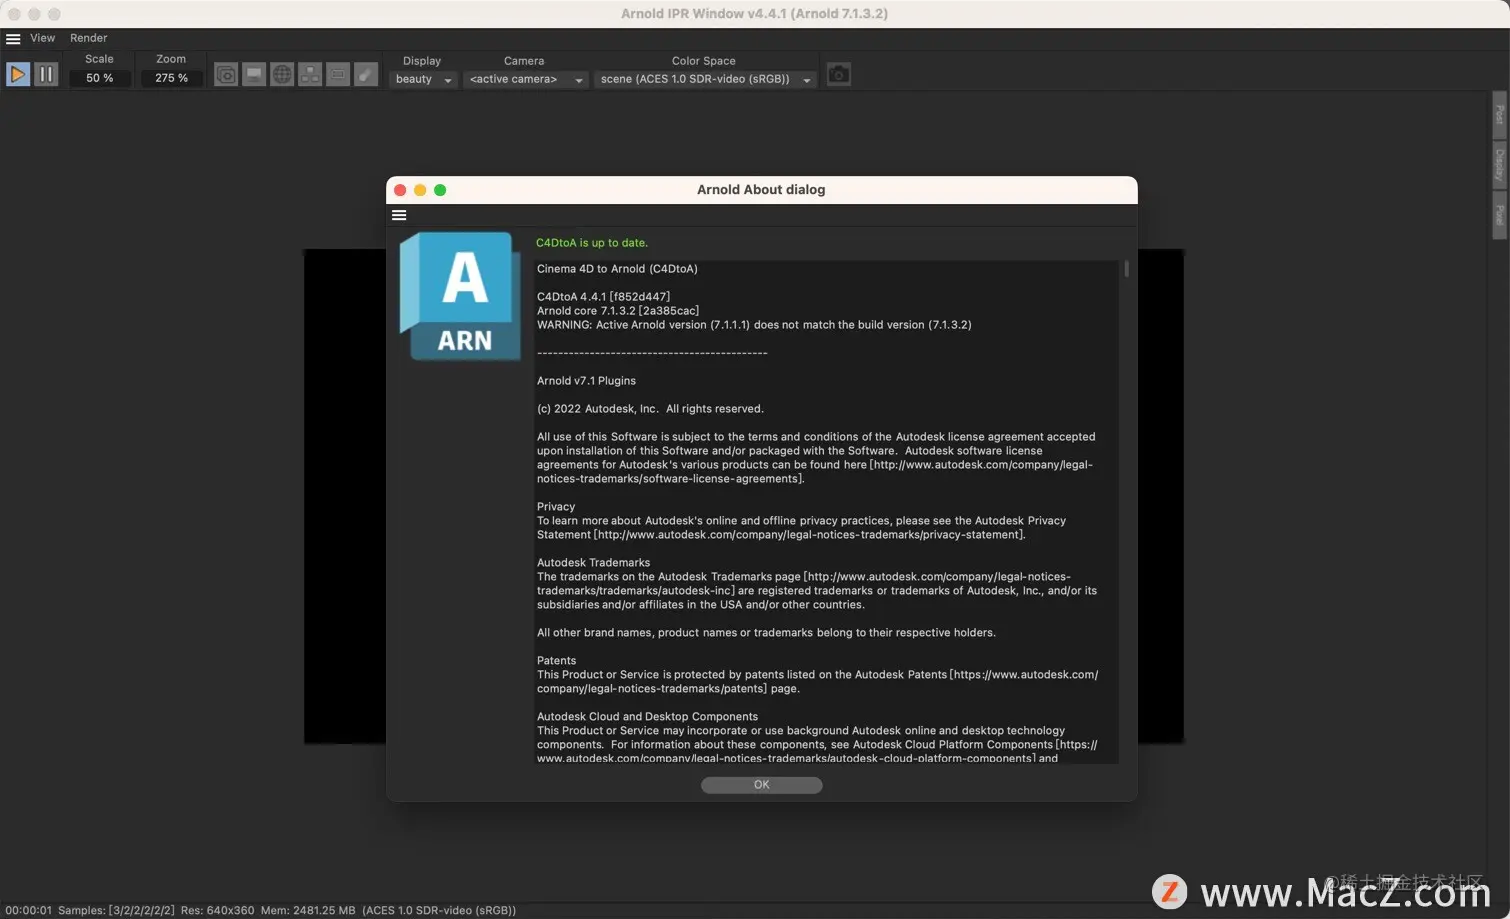Open the Display beauty dropdown
Image resolution: width=1510 pixels, height=919 pixels.
423,79
